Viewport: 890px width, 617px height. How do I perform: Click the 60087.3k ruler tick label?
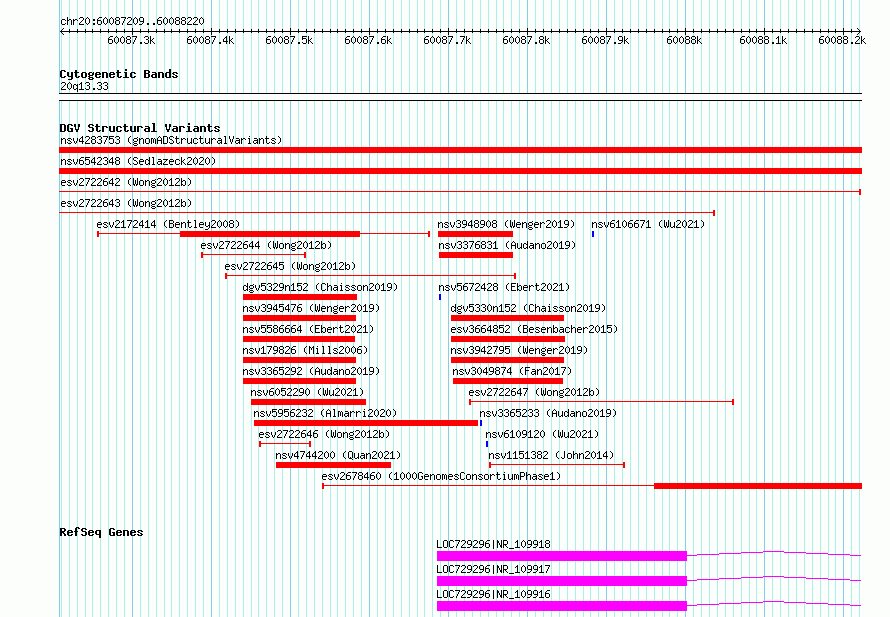pos(131,40)
